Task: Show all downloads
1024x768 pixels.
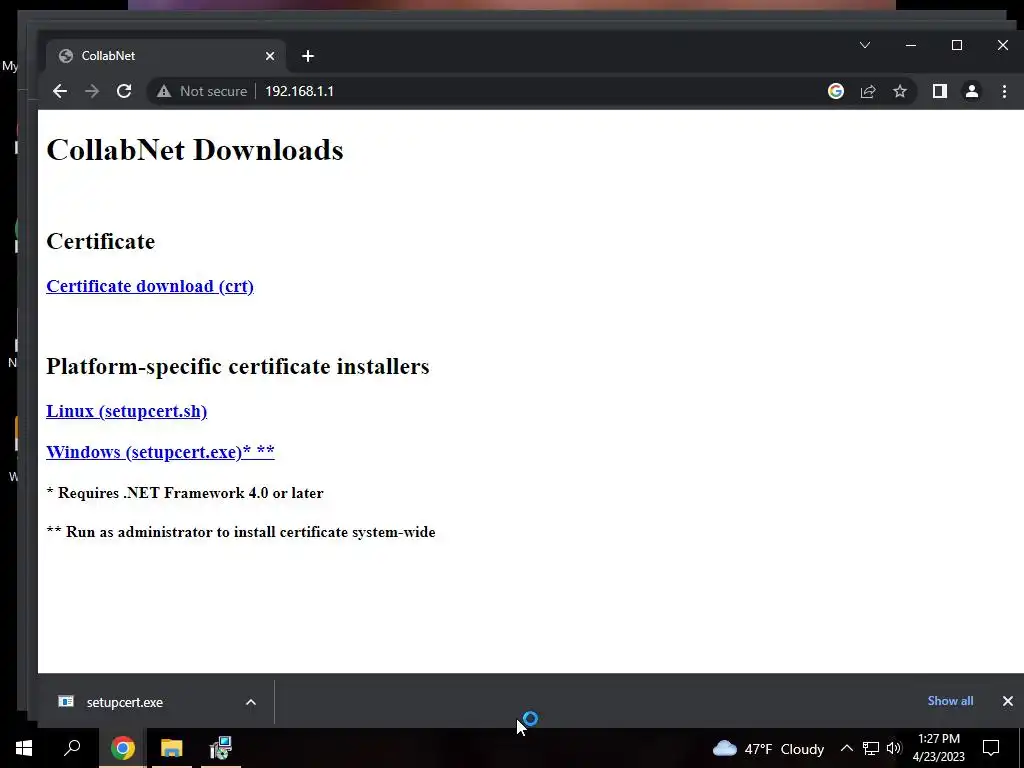Action: tap(950, 701)
